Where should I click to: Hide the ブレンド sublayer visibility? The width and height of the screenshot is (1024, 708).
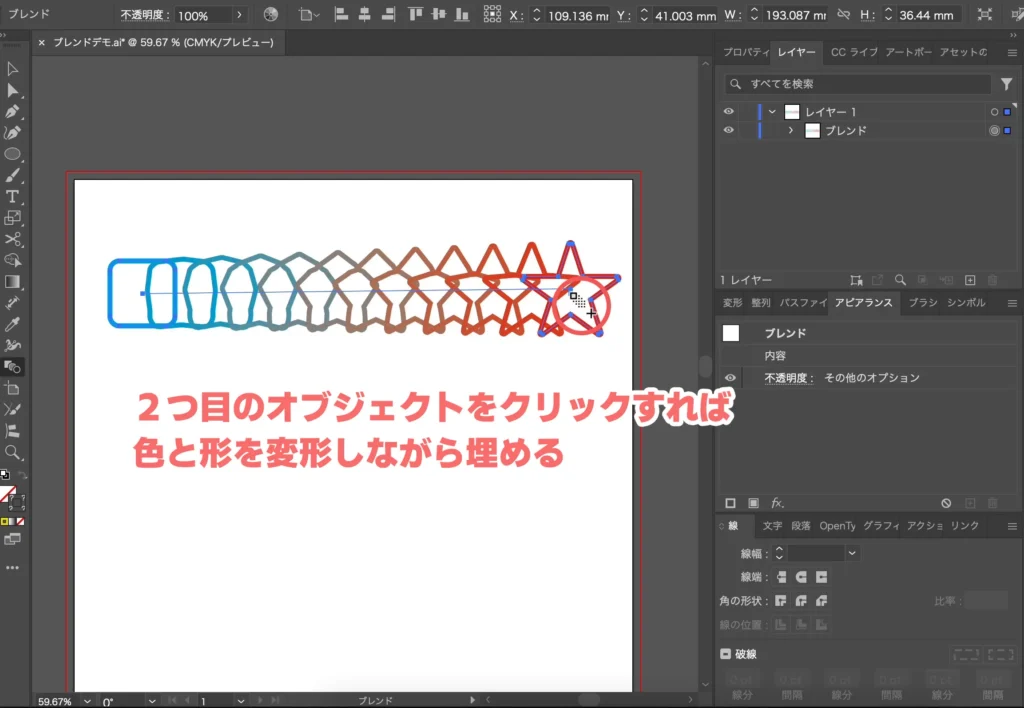point(729,130)
